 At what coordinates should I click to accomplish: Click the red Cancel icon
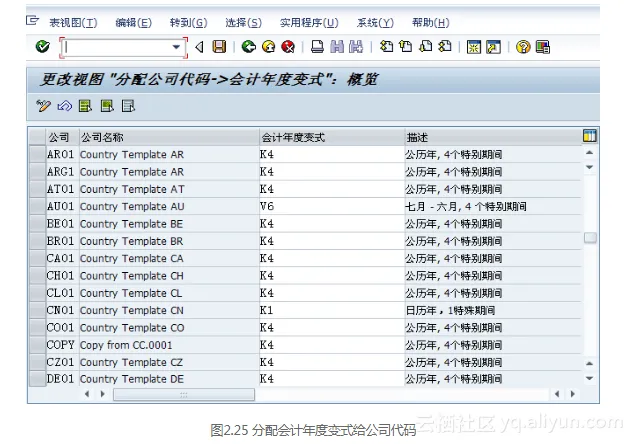point(288,47)
